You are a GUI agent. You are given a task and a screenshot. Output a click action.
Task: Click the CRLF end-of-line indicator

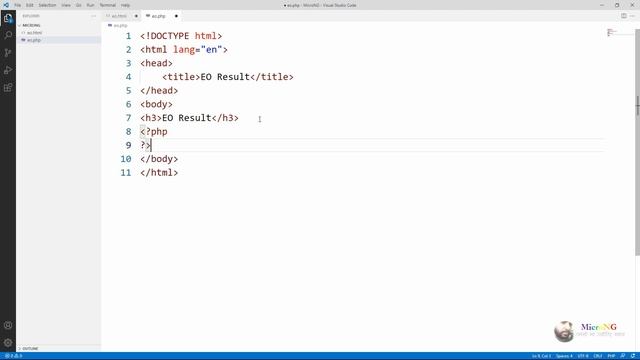[x=598, y=356]
